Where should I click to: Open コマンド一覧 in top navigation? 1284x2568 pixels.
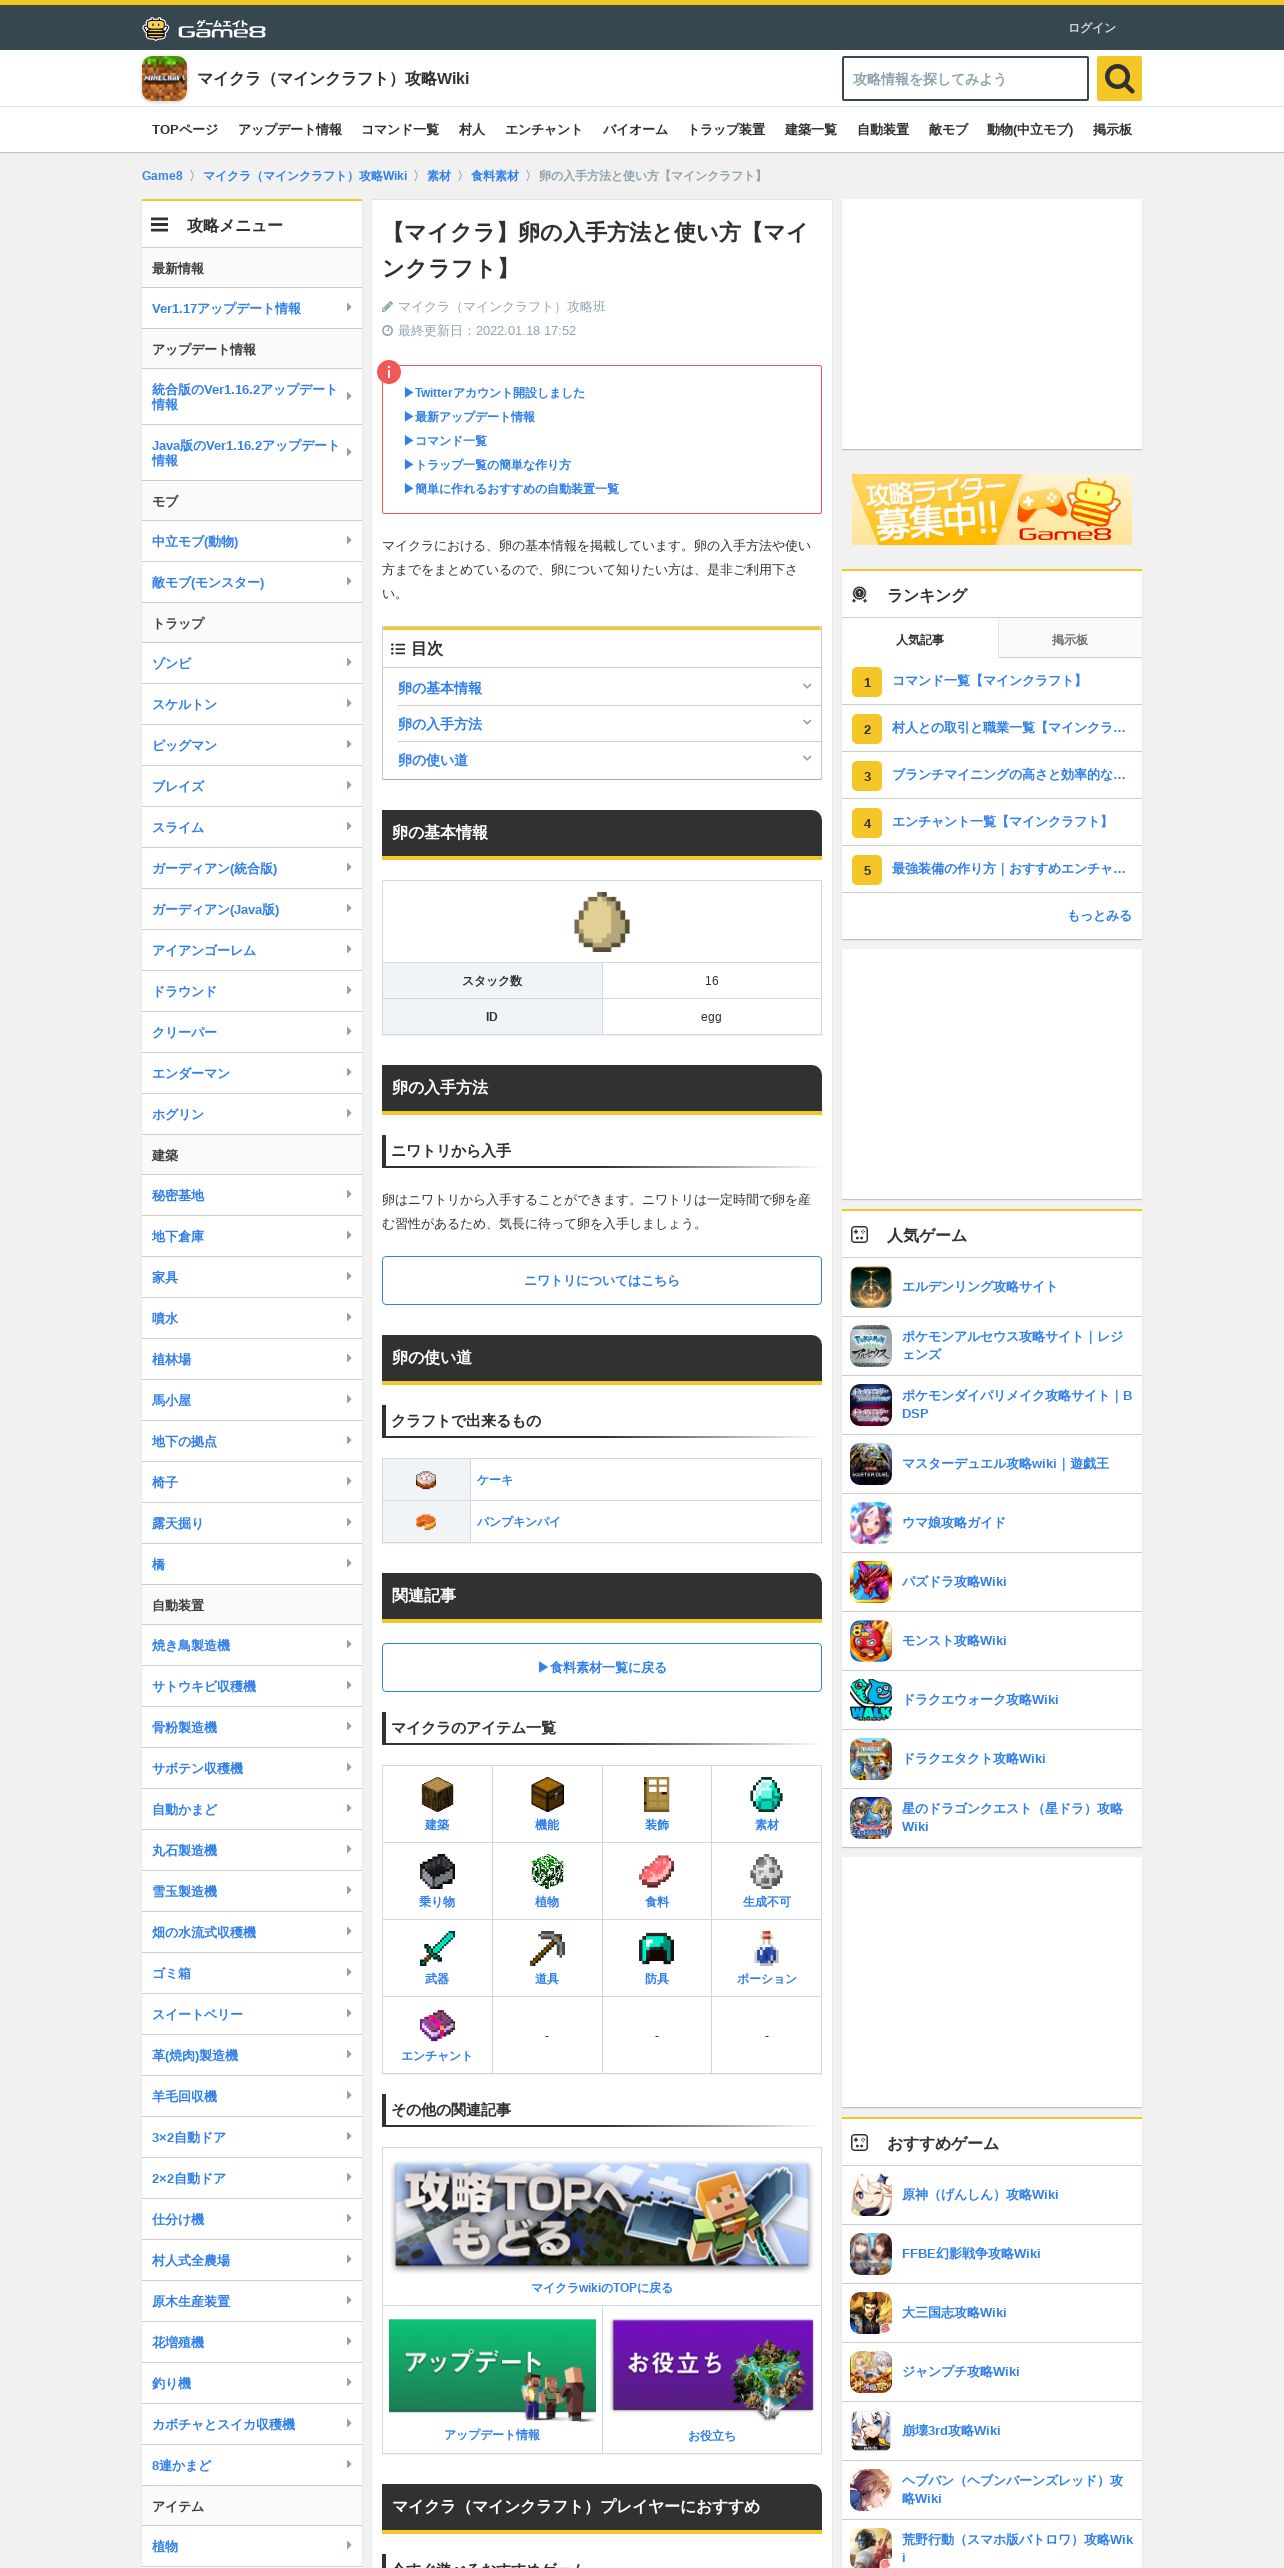pos(400,130)
